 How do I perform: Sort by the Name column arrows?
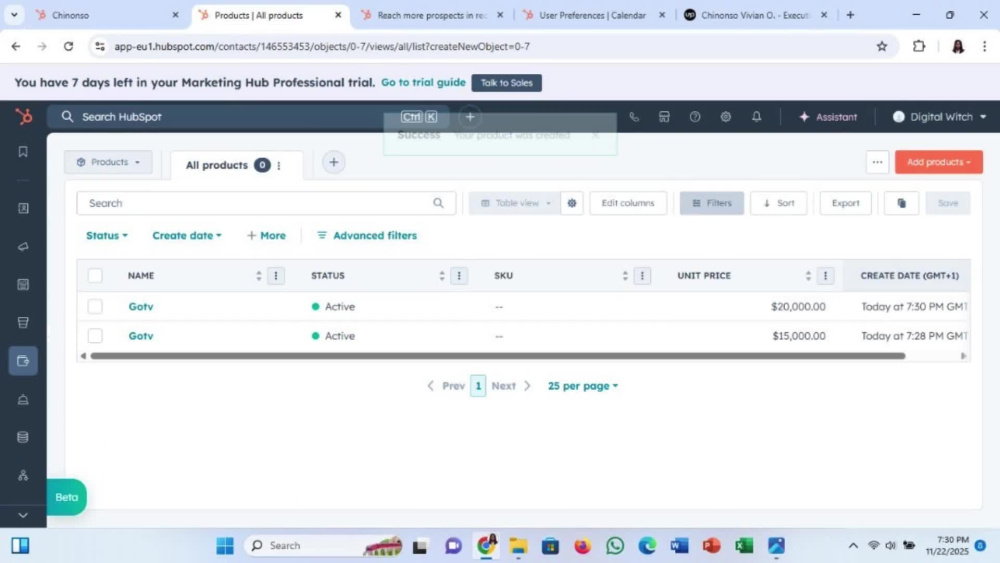point(258,275)
